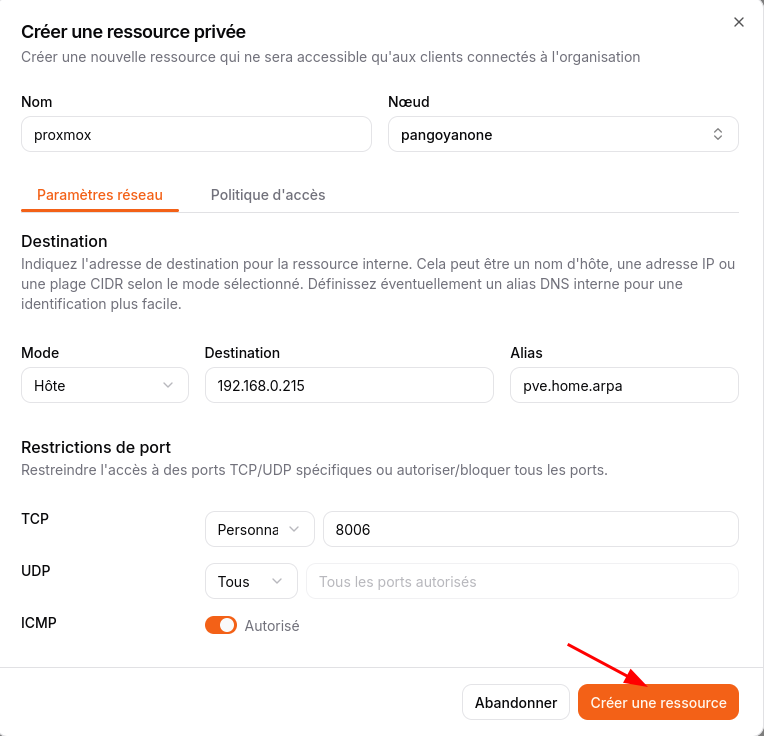Focus the Nom field containing proxmox
The height and width of the screenshot is (736, 764).
point(196,134)
